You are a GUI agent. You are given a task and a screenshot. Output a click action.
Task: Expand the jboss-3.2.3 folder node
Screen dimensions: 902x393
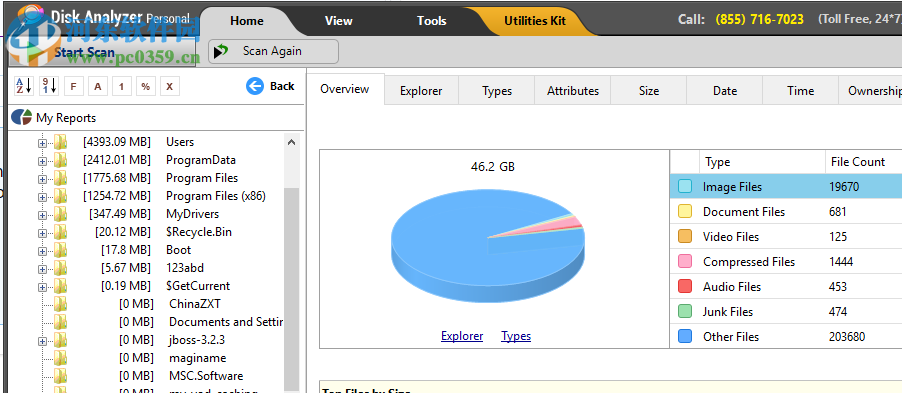tap(42, 341)
